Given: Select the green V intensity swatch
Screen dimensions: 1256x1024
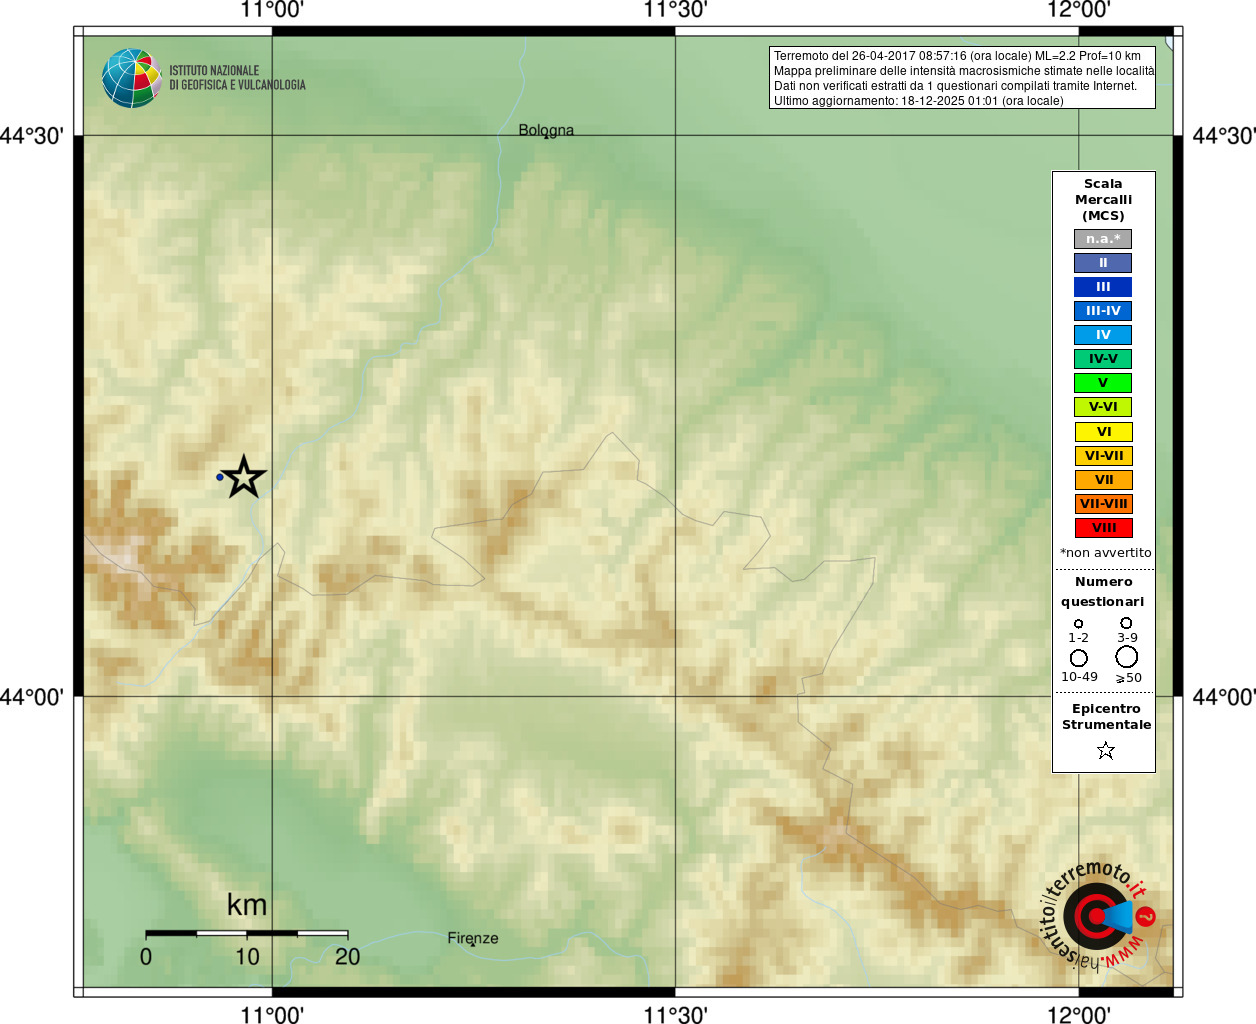Looking at the screenshot, I should (x=1103, y=383).
